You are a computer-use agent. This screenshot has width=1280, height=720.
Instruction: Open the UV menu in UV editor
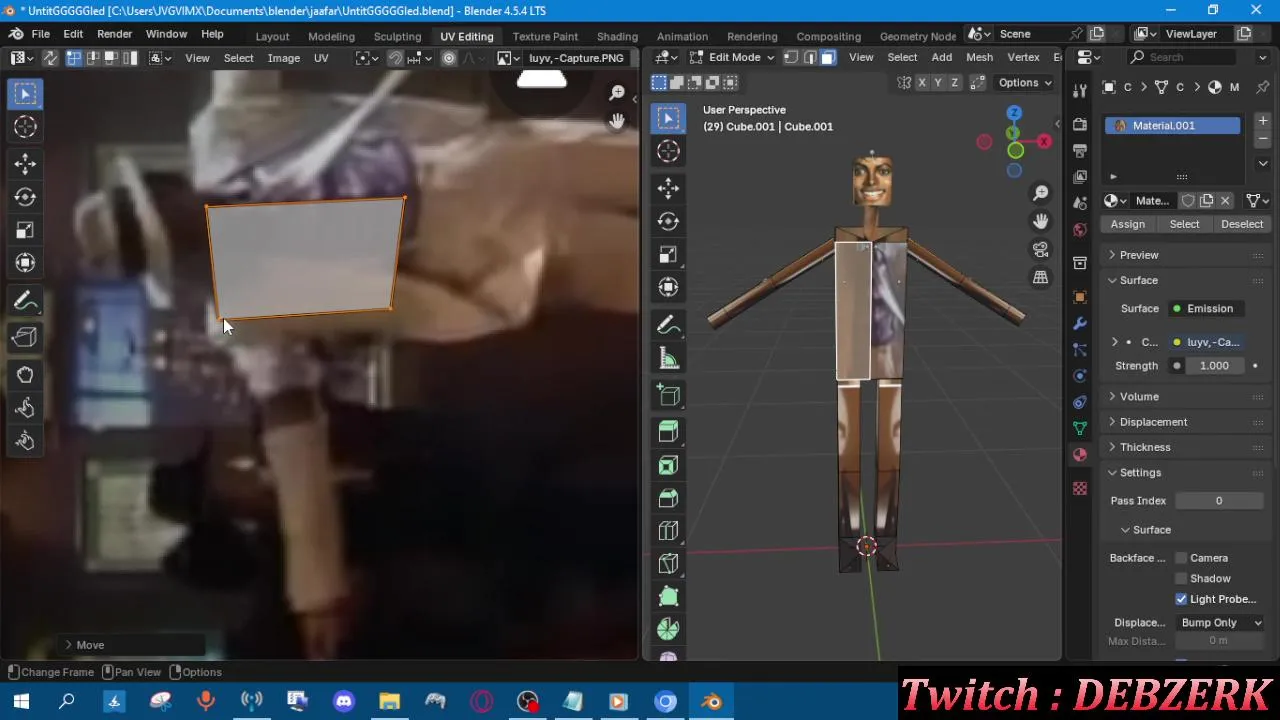(x=321, y=58)
